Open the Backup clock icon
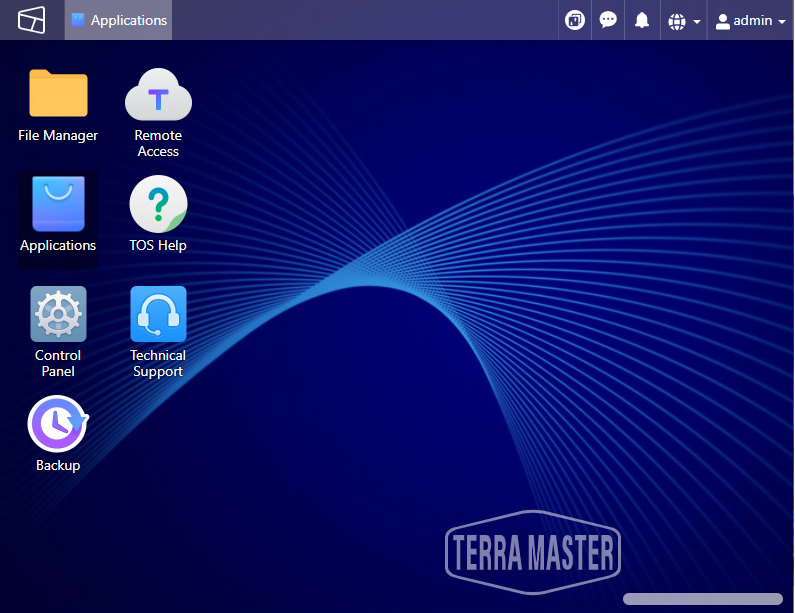Image resolution: width=795 pixels, height=613 pixels. point(58,424)
